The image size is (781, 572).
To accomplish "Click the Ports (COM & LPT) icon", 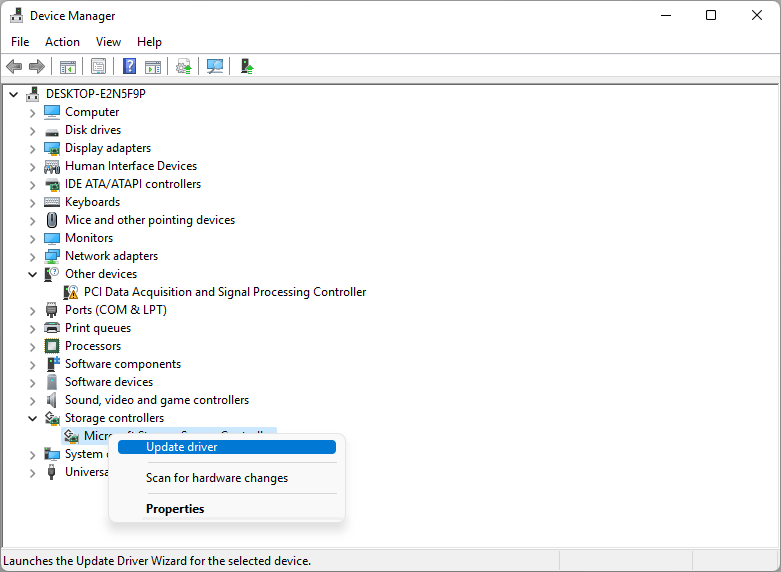I will point(52,310).
